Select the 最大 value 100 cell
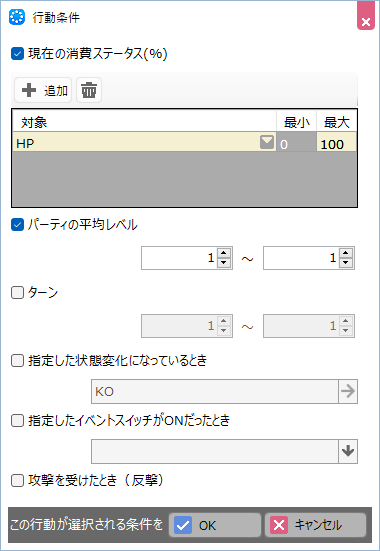Image resolution: width=380 pixels, height=551 pixels. 336,144
